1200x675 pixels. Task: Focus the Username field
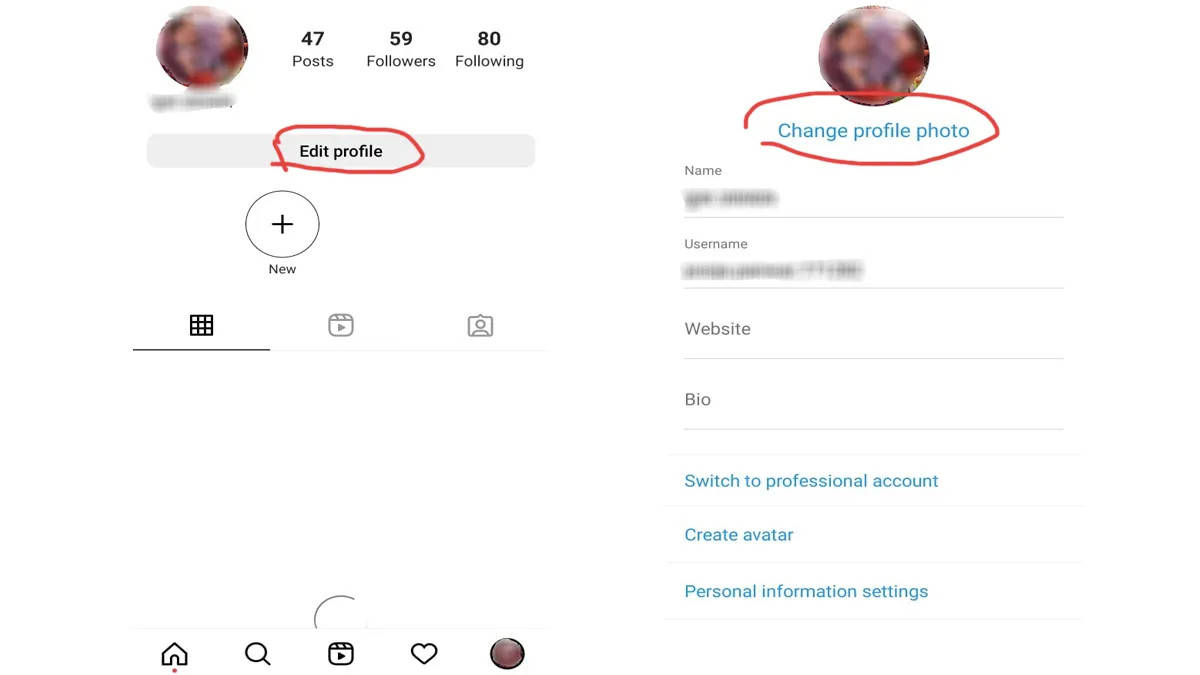click(x=873, y=263)
